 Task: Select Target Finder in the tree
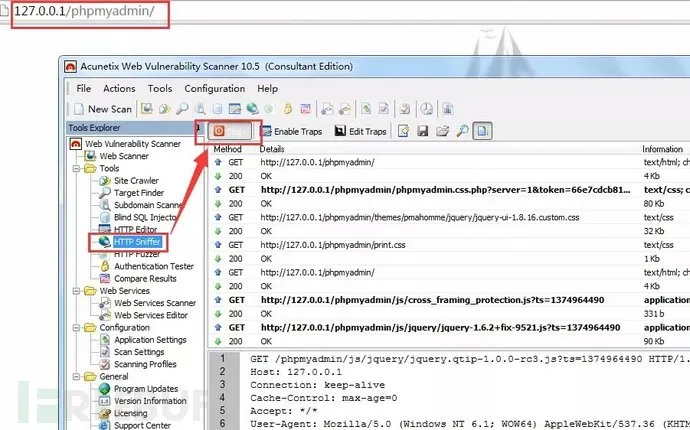pyautogui.click(x=139, y=193)
